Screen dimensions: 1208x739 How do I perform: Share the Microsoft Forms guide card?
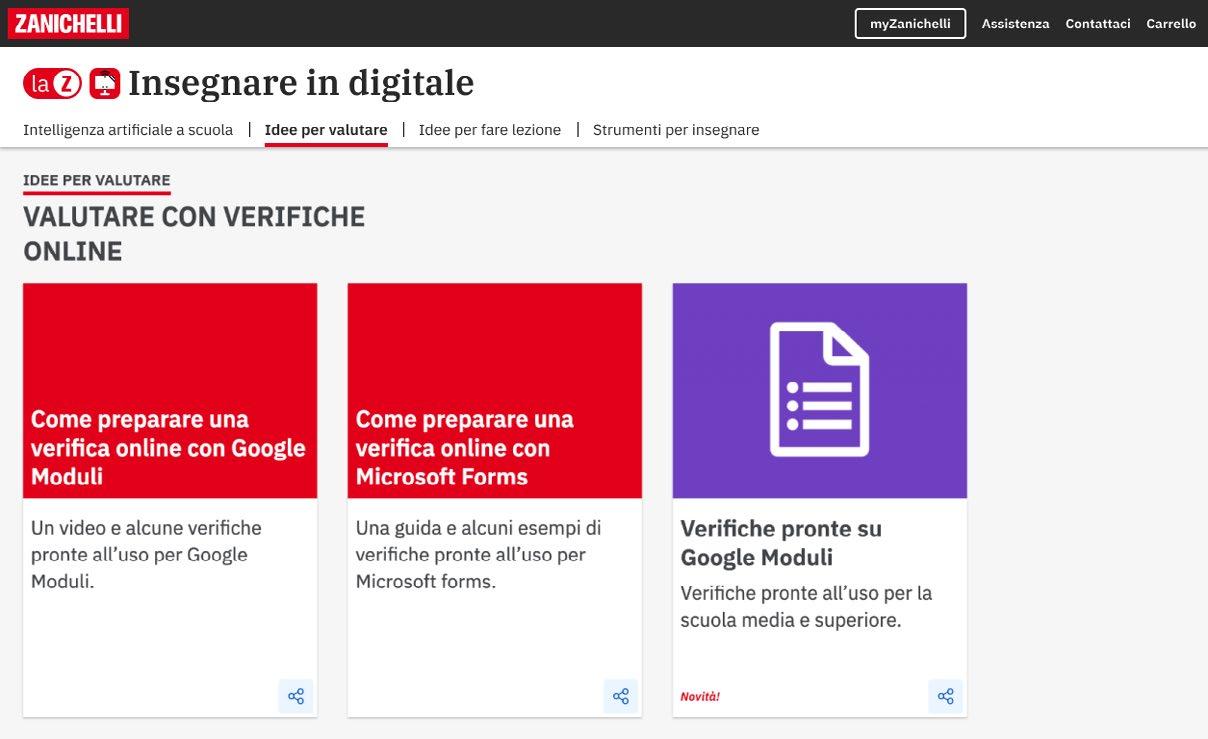(x=621, y=696)
